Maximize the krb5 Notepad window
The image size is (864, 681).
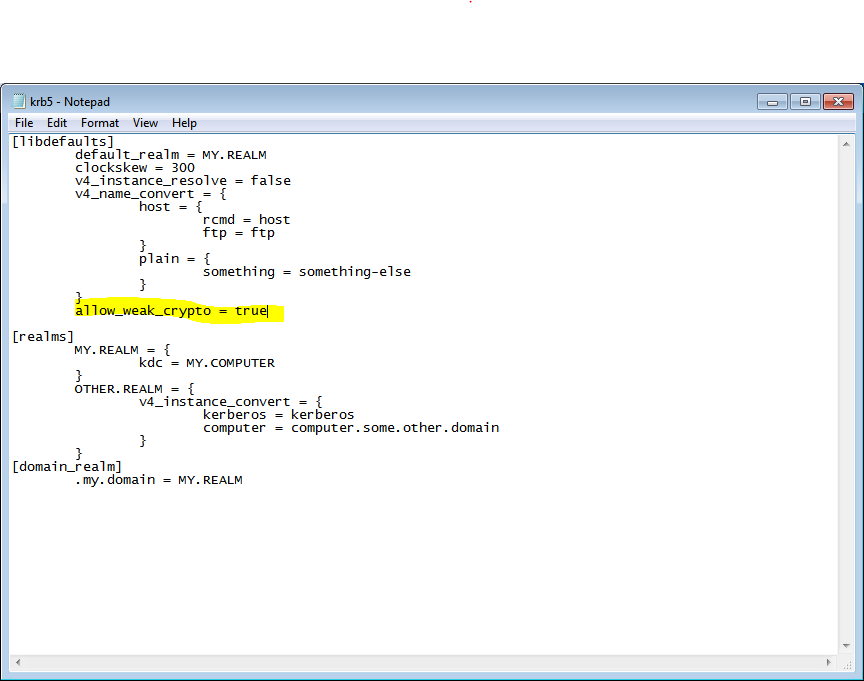point(804,101)
